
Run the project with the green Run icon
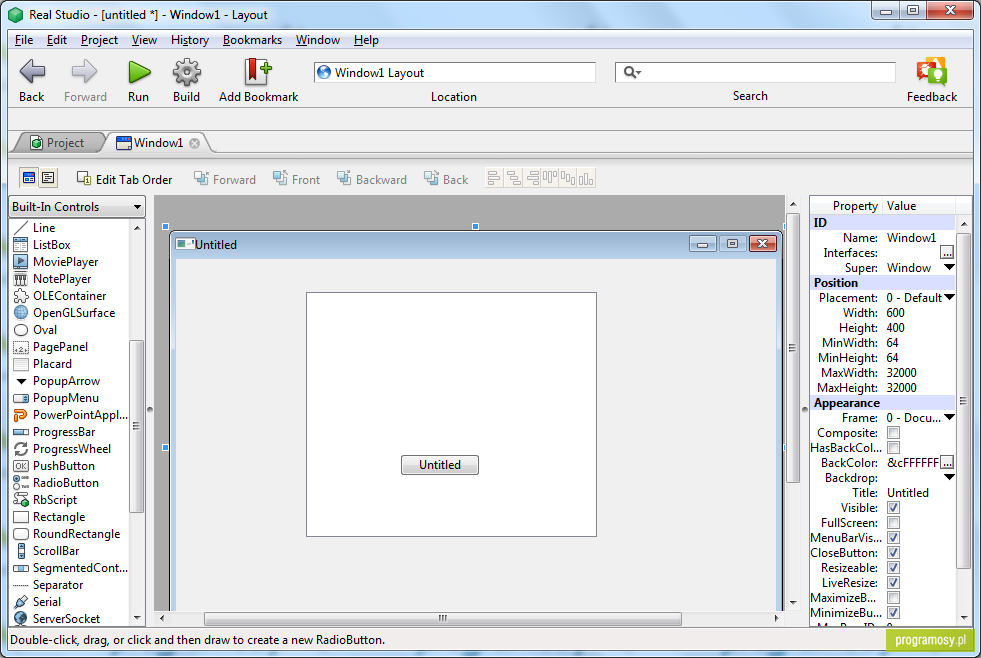pos(139,73)
